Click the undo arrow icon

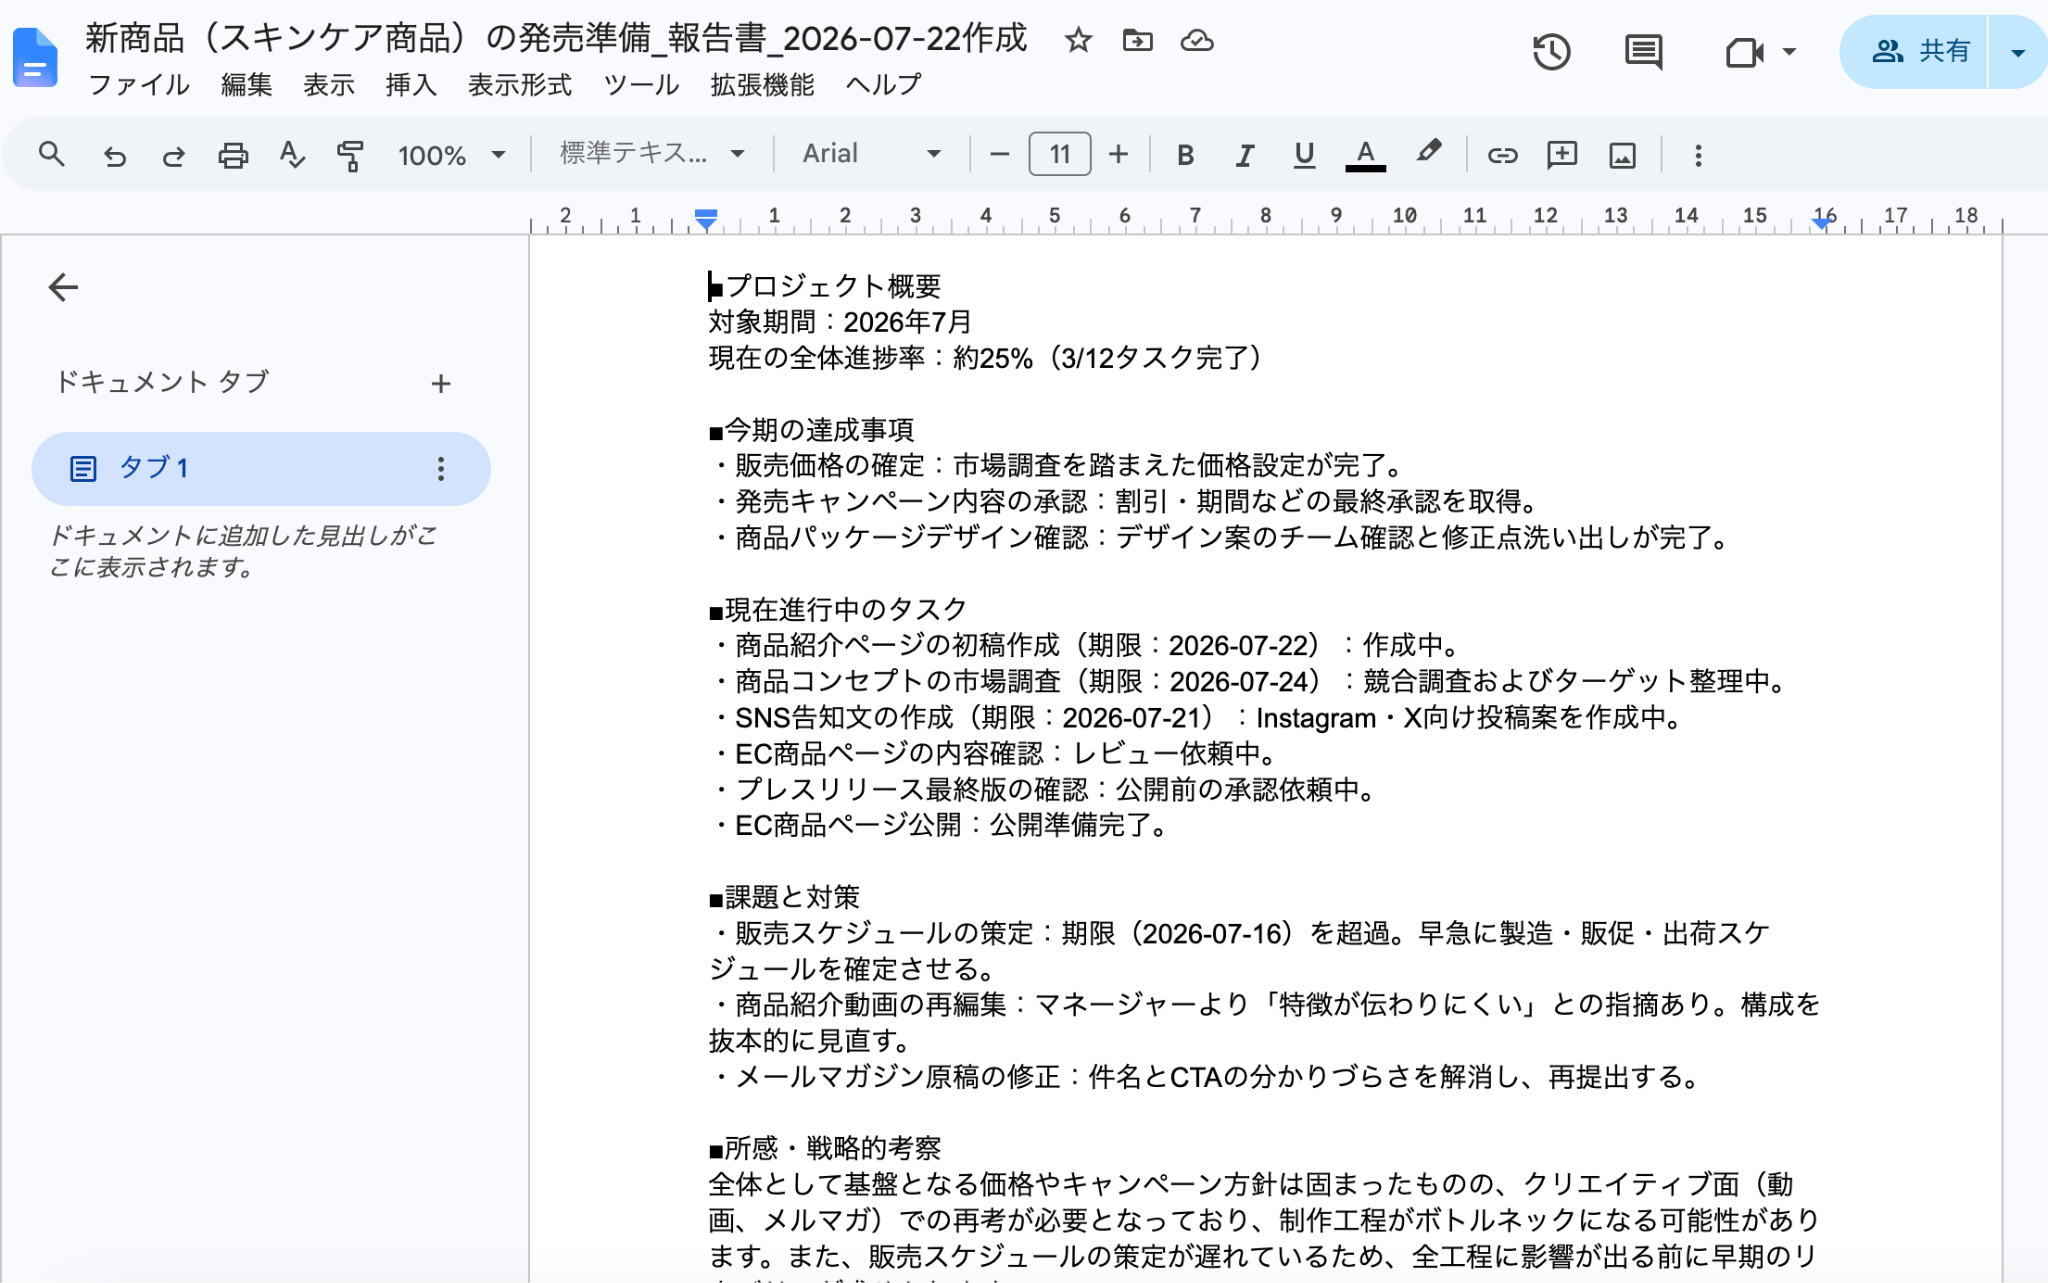click(115, 155)
